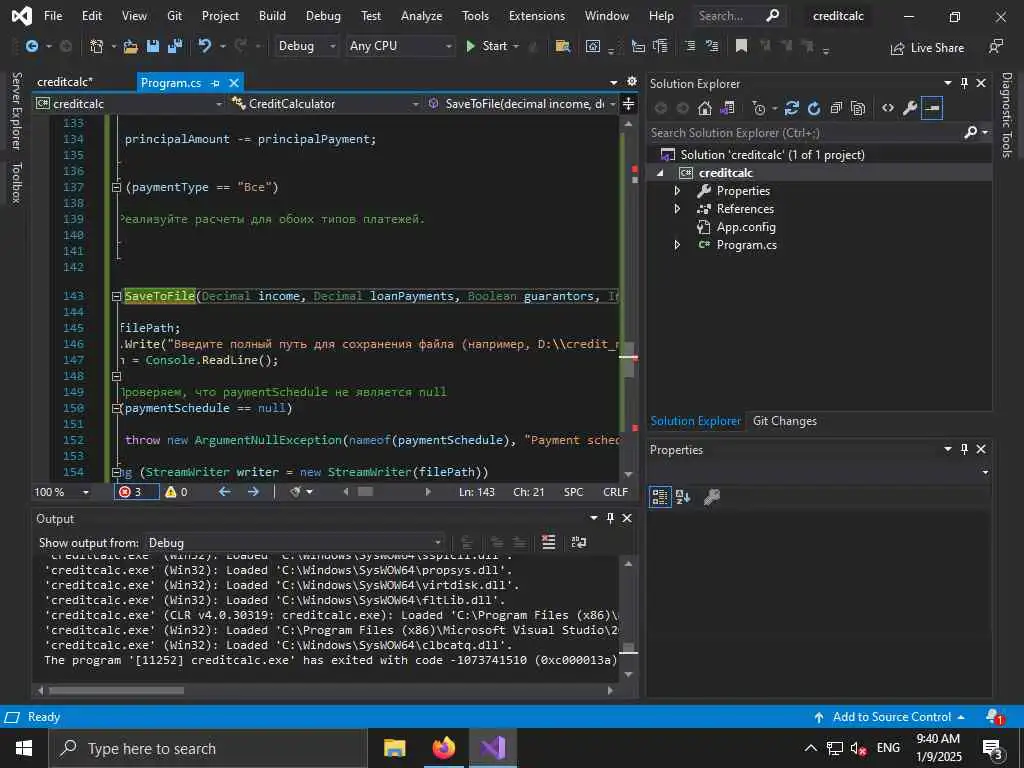Click the Find in Files icon

[x=562, y=46]
